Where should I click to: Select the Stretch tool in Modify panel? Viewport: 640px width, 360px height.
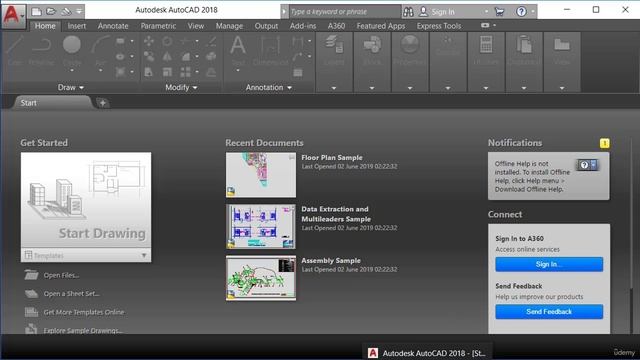pos(149,72)
